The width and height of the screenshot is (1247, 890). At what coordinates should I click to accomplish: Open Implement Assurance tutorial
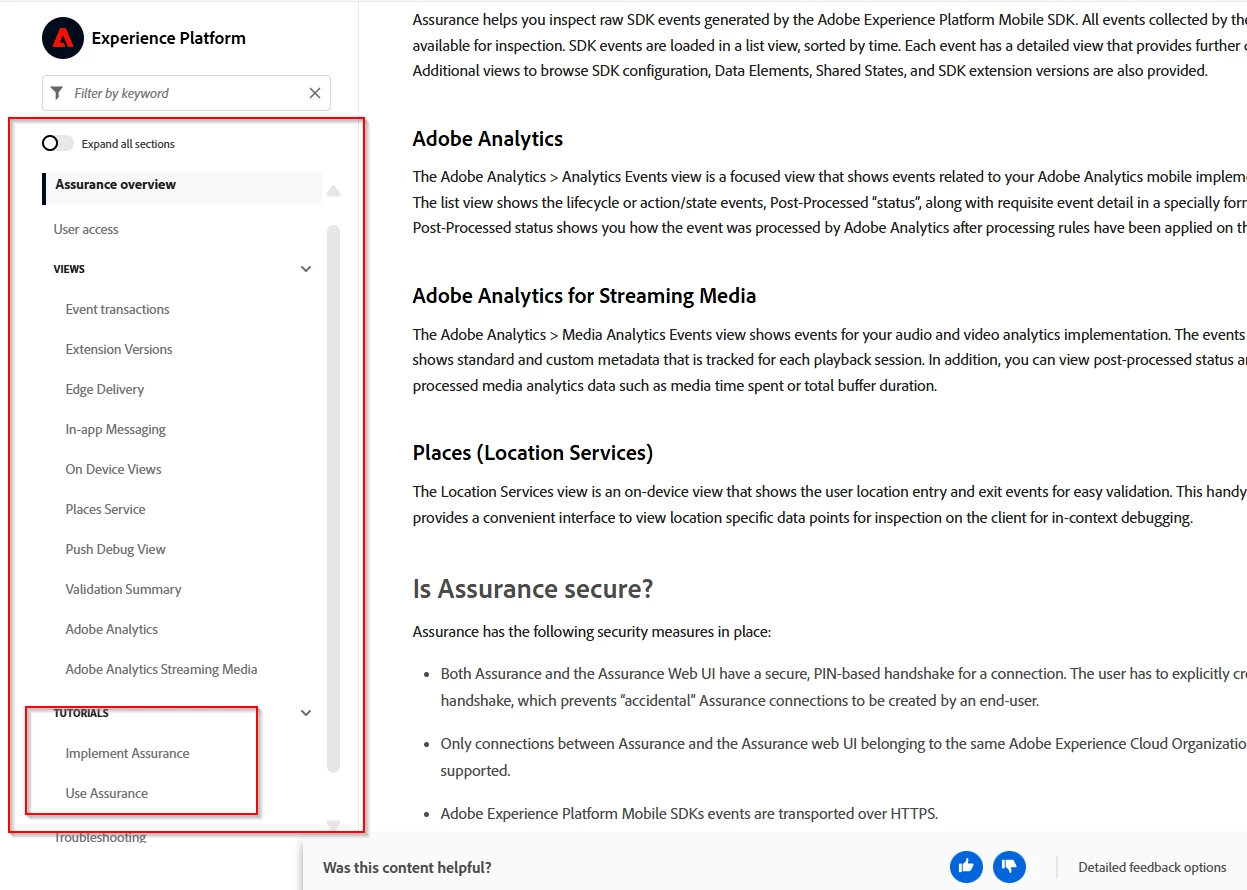[x=127, y=753]
